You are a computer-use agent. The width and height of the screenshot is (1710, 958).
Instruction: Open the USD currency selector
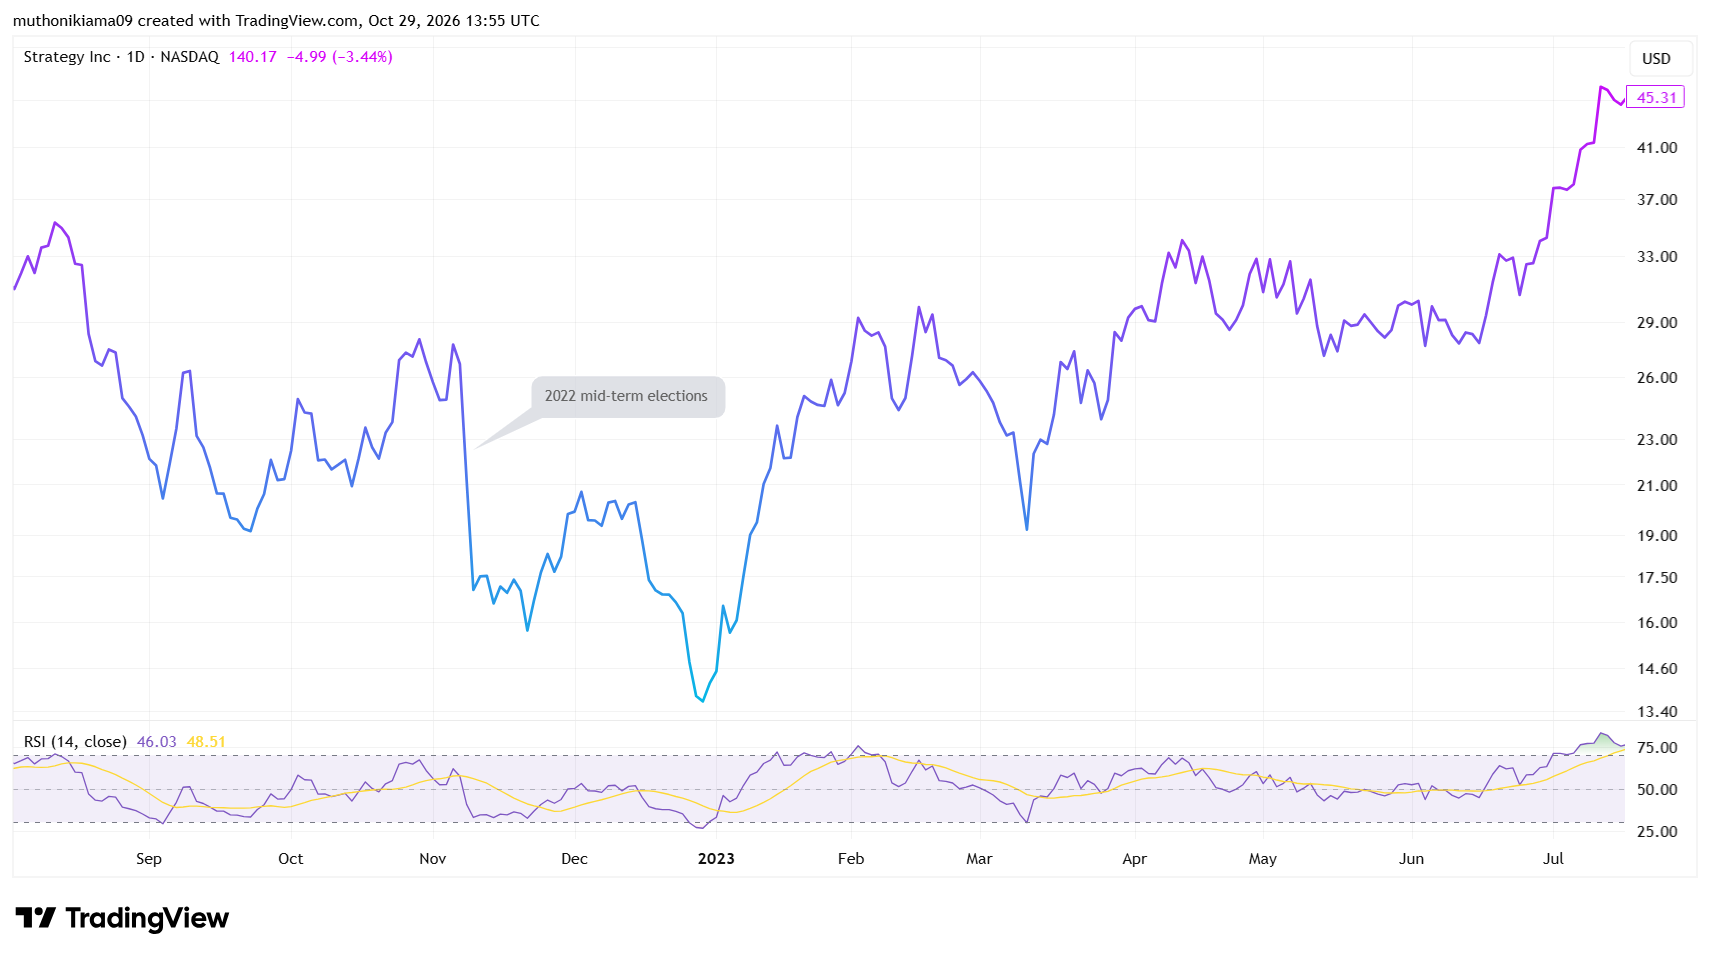point(1660,58)
